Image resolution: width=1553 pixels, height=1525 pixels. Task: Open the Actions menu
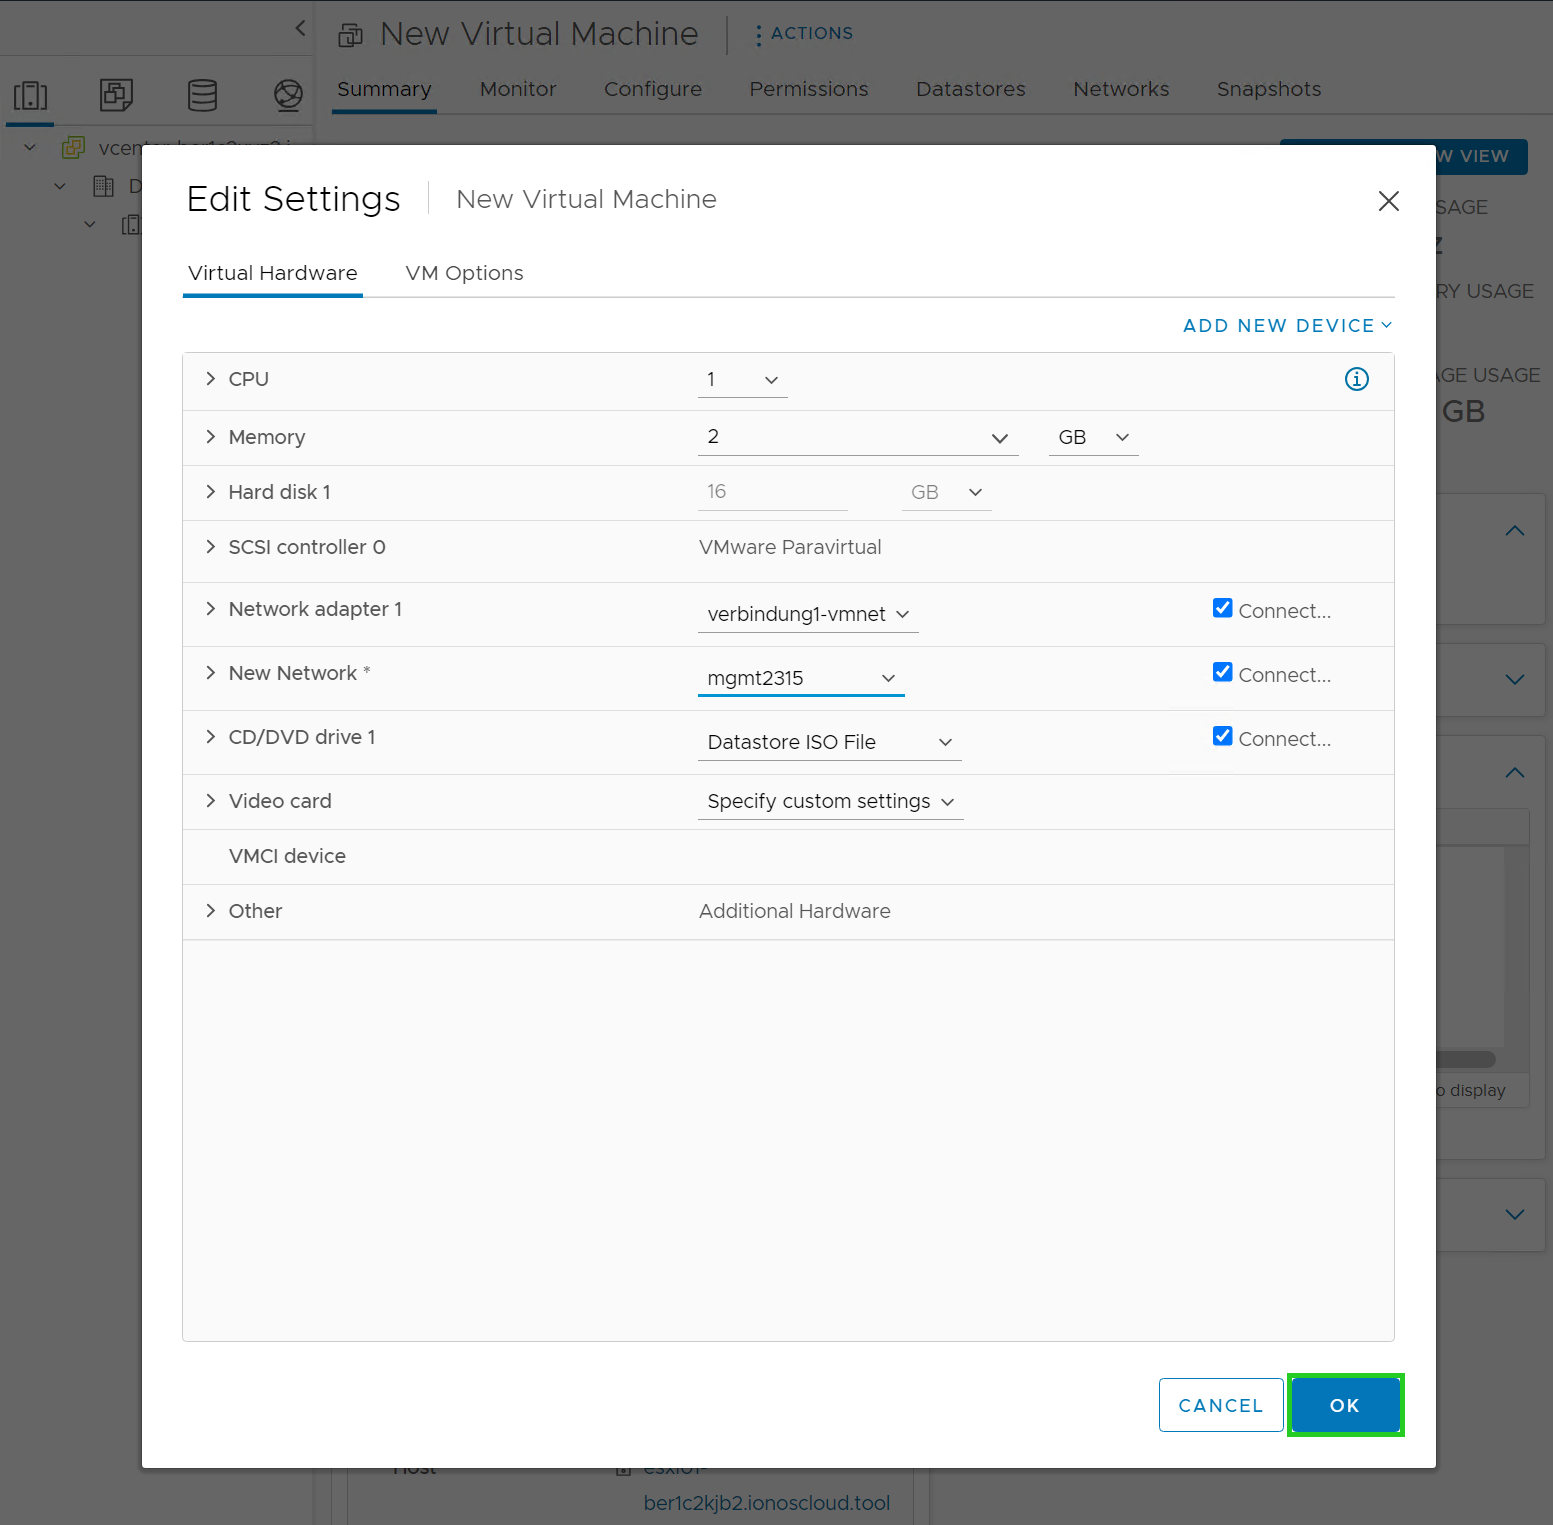[804, 34]
